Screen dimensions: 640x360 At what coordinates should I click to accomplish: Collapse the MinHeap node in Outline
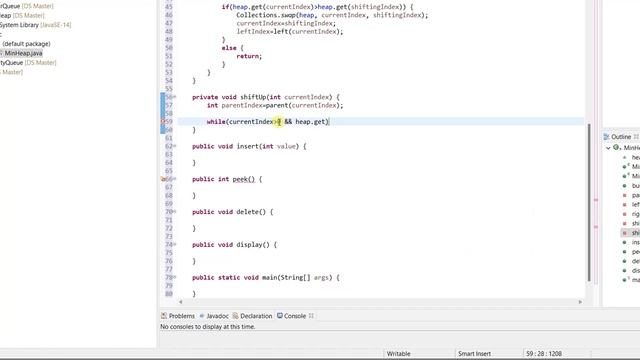click(608, 148)
